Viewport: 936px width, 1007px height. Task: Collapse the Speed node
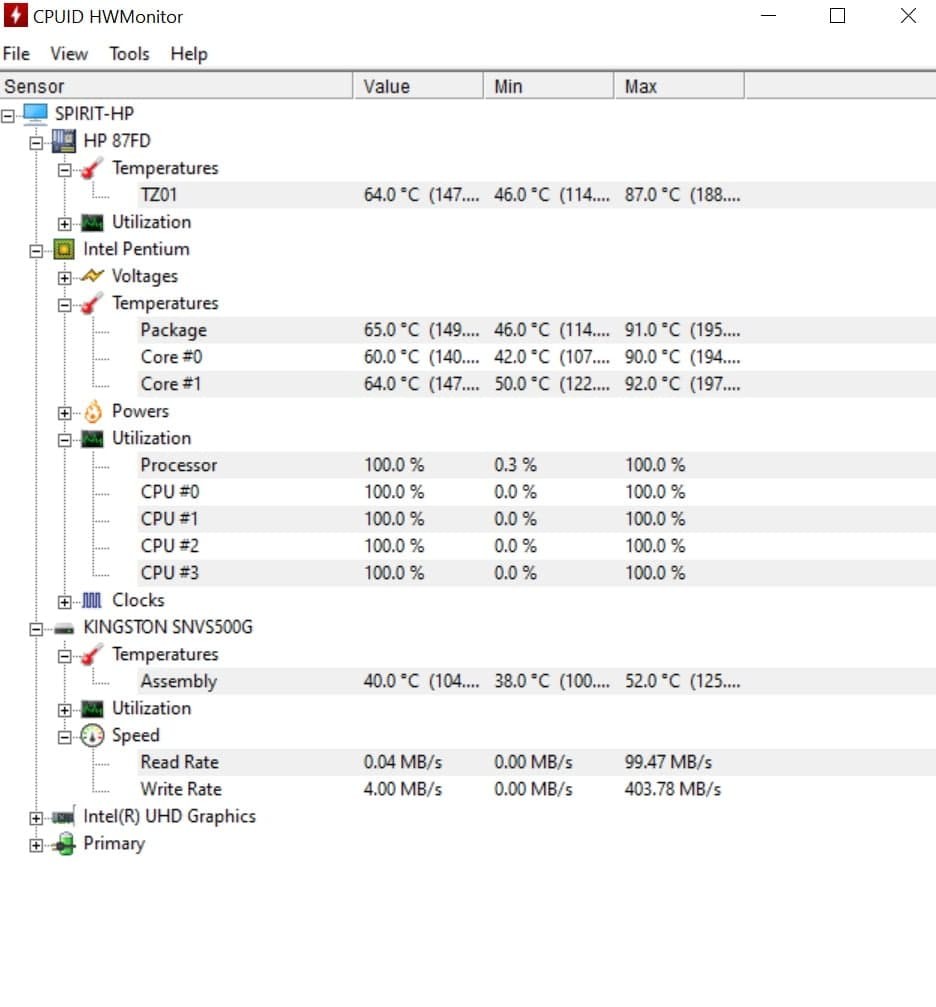[x=64, y=737]
